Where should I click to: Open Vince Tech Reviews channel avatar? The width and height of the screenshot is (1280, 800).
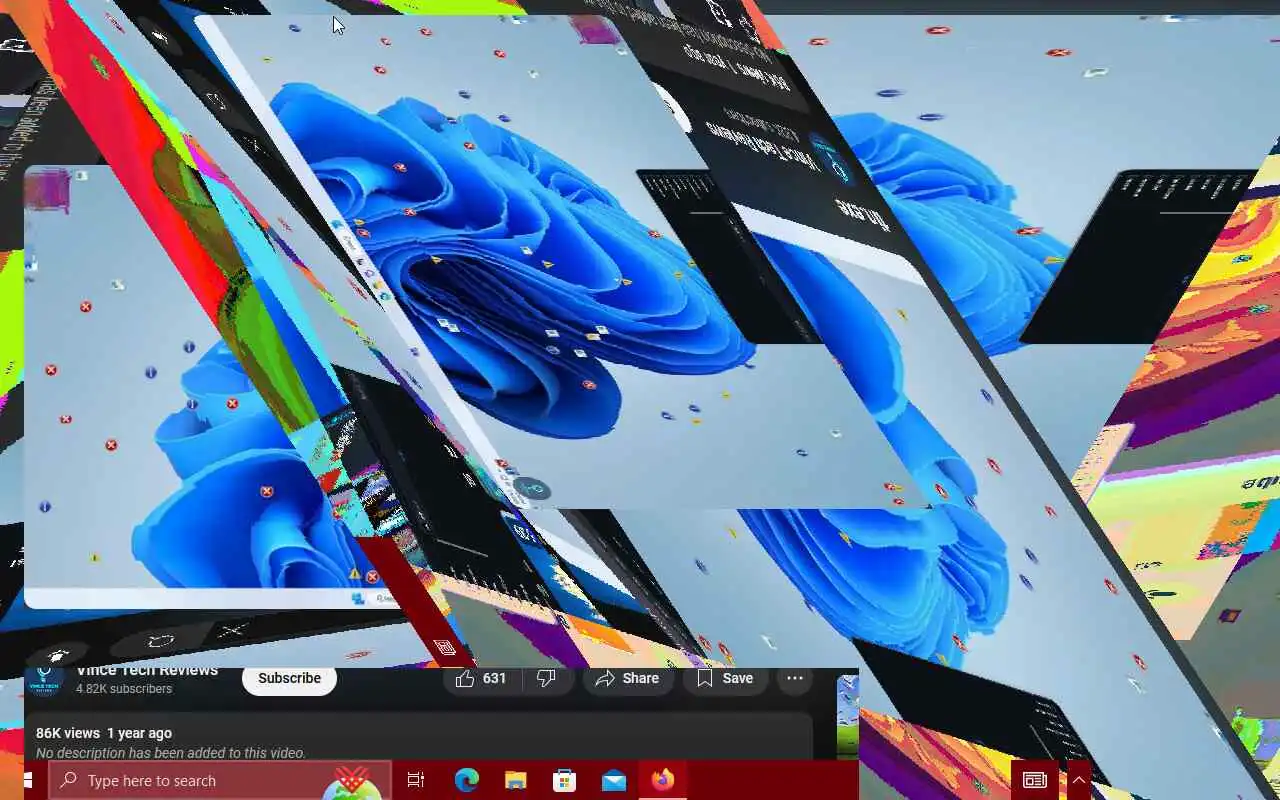(x=45, y=680)
